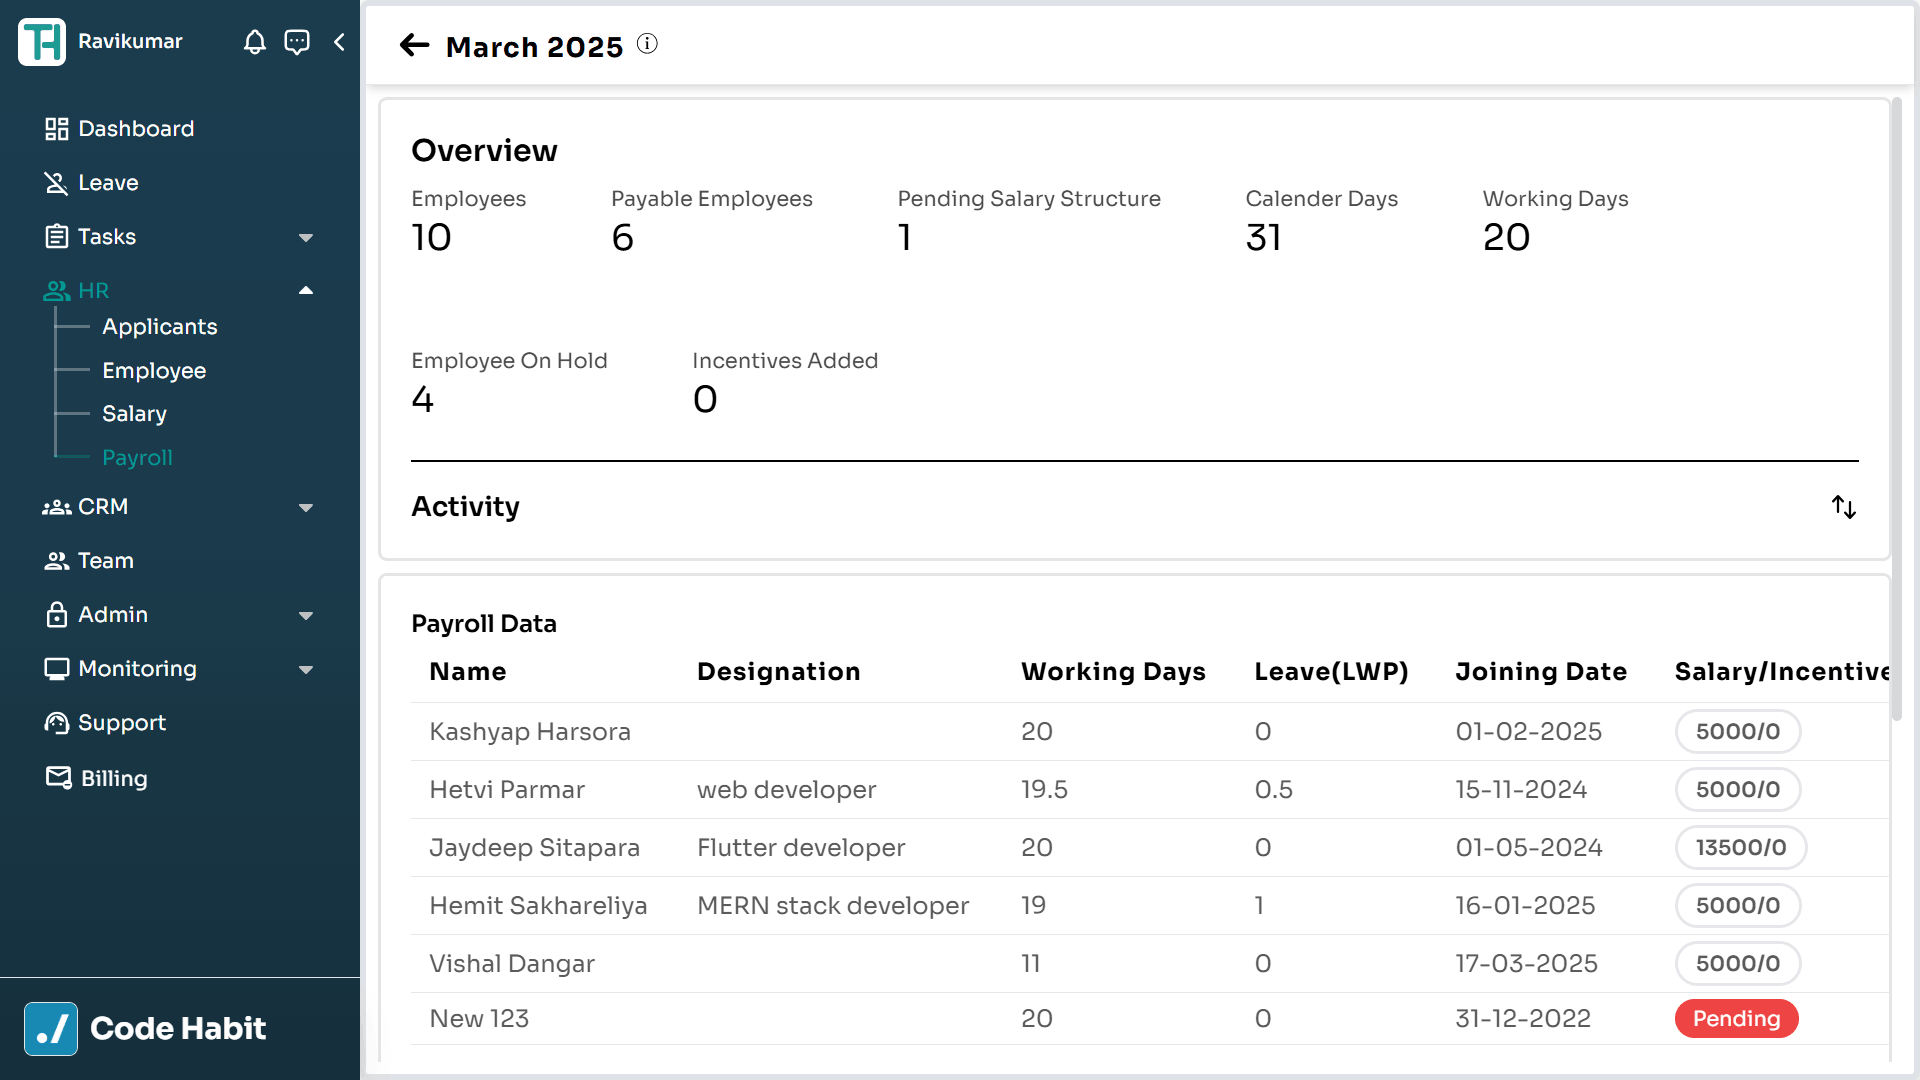Screen dimensions: 1920x1080
Task: Open the Team menu item
Action: 106,561
